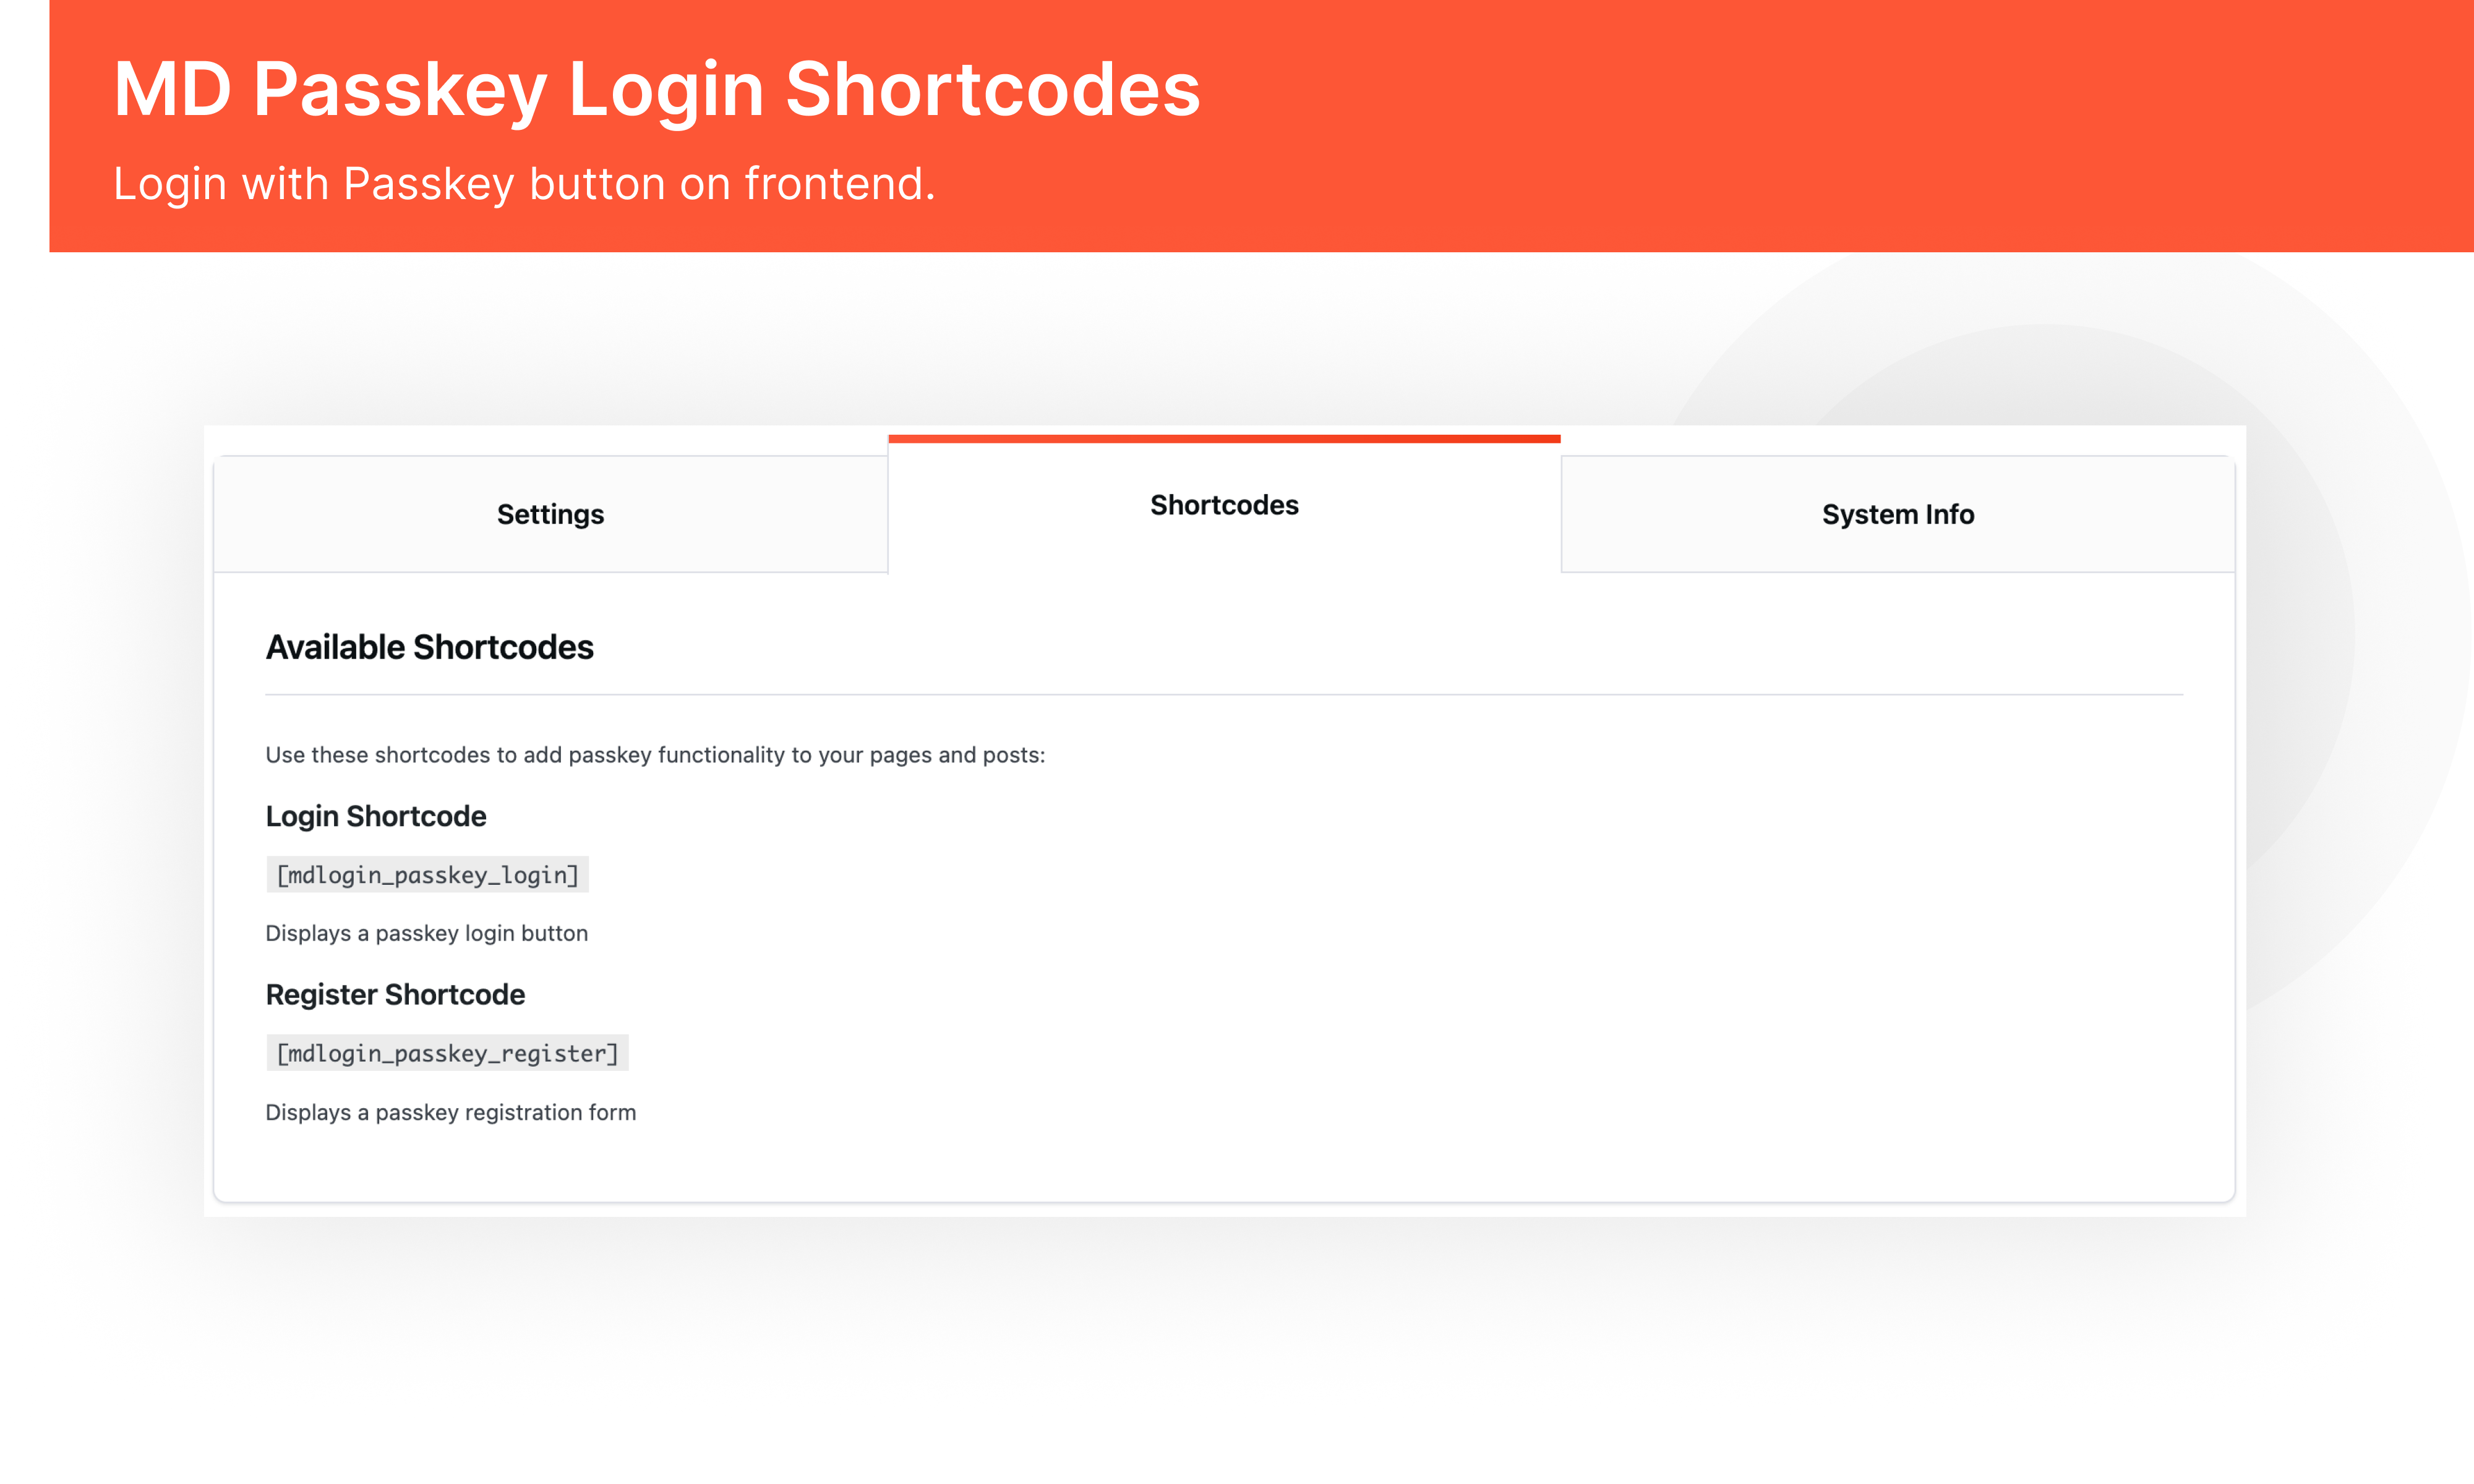Select the [mdlogin_passkey_register] shortcode text
Screen dimensions: 2474x1484
[x=447, y=1052]
